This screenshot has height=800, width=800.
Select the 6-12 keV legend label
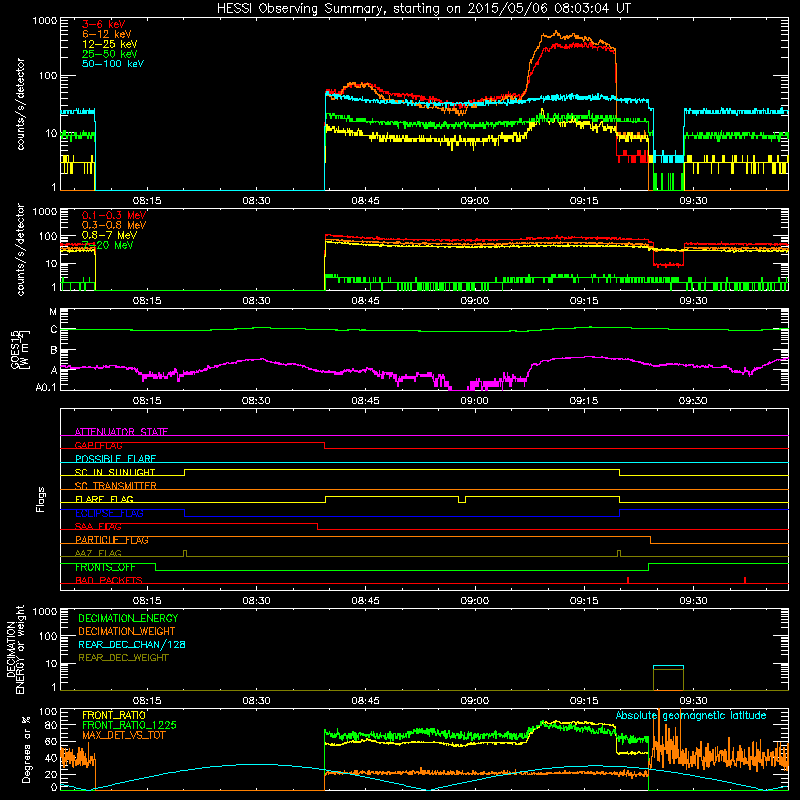pyautogui.click(x=107, y=34)
